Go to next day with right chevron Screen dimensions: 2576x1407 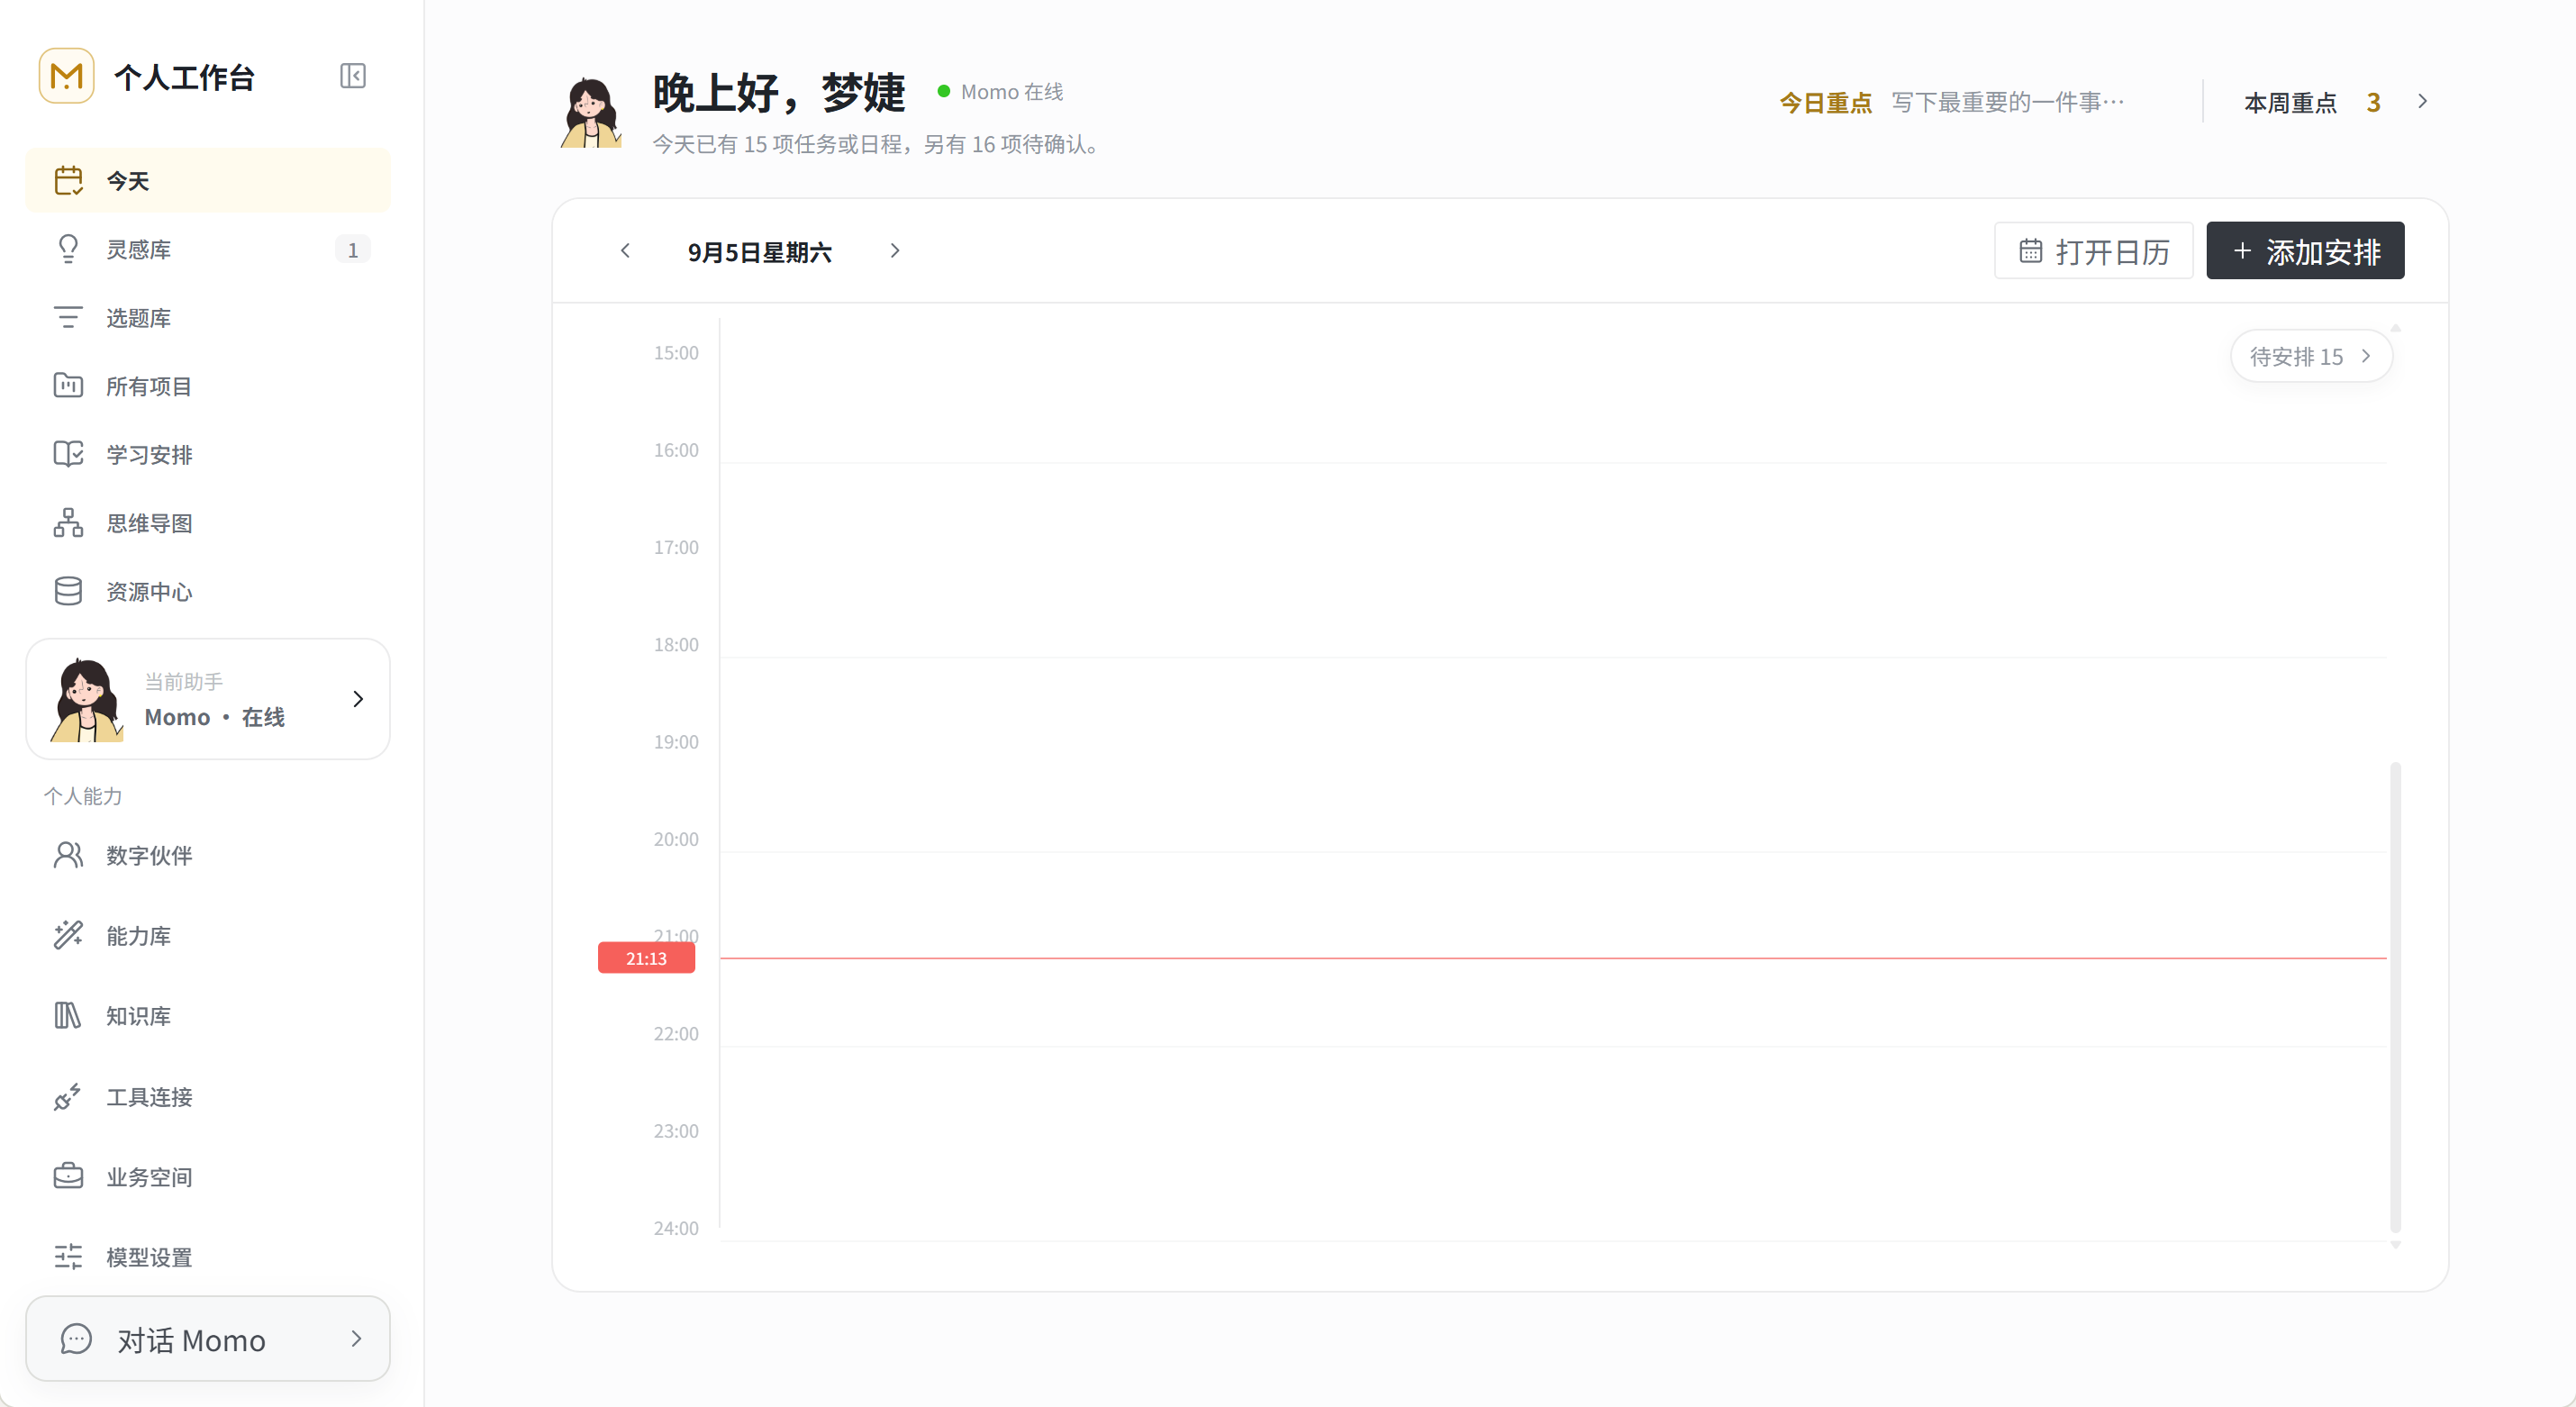pyautogui.click(x=895, y=251)
